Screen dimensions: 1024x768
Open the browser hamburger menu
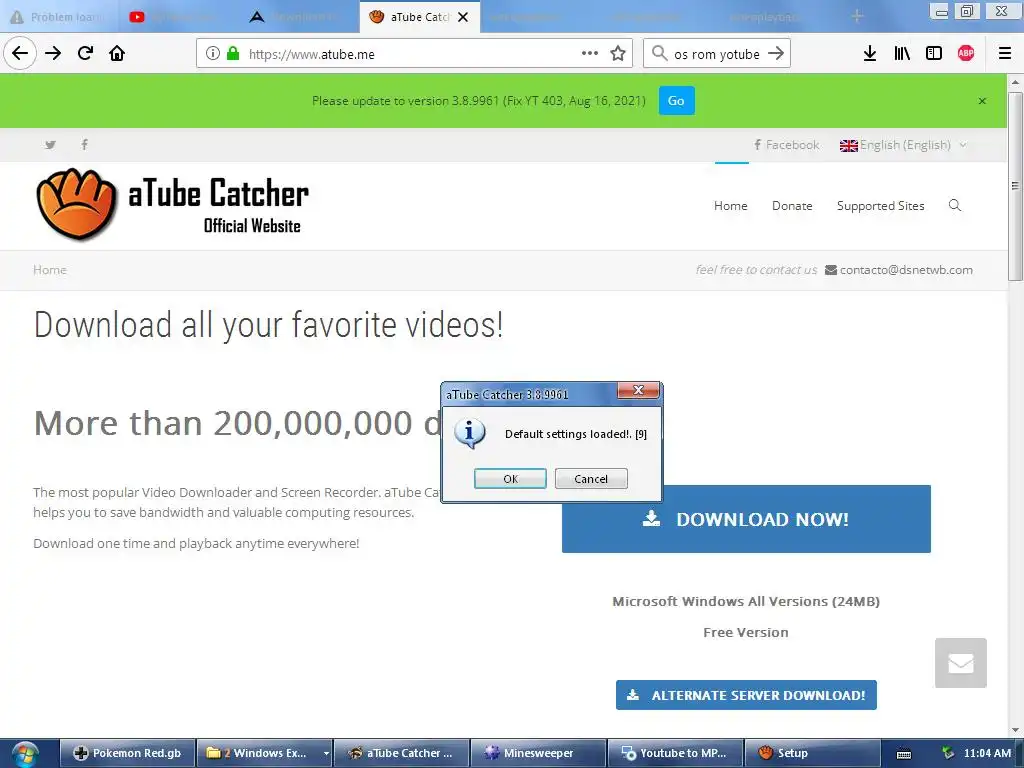coord(1005,54)
